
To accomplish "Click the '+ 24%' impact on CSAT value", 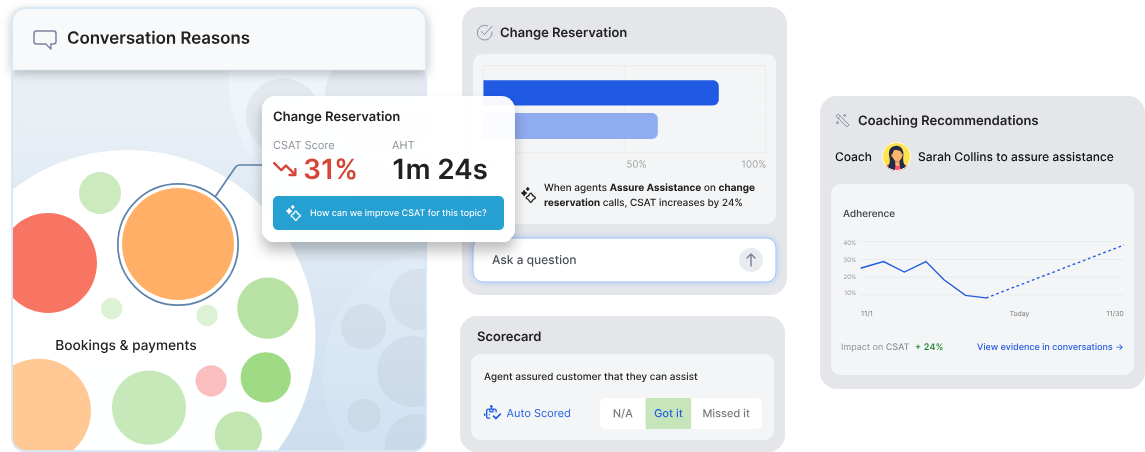I will click(x=929, y=347).
